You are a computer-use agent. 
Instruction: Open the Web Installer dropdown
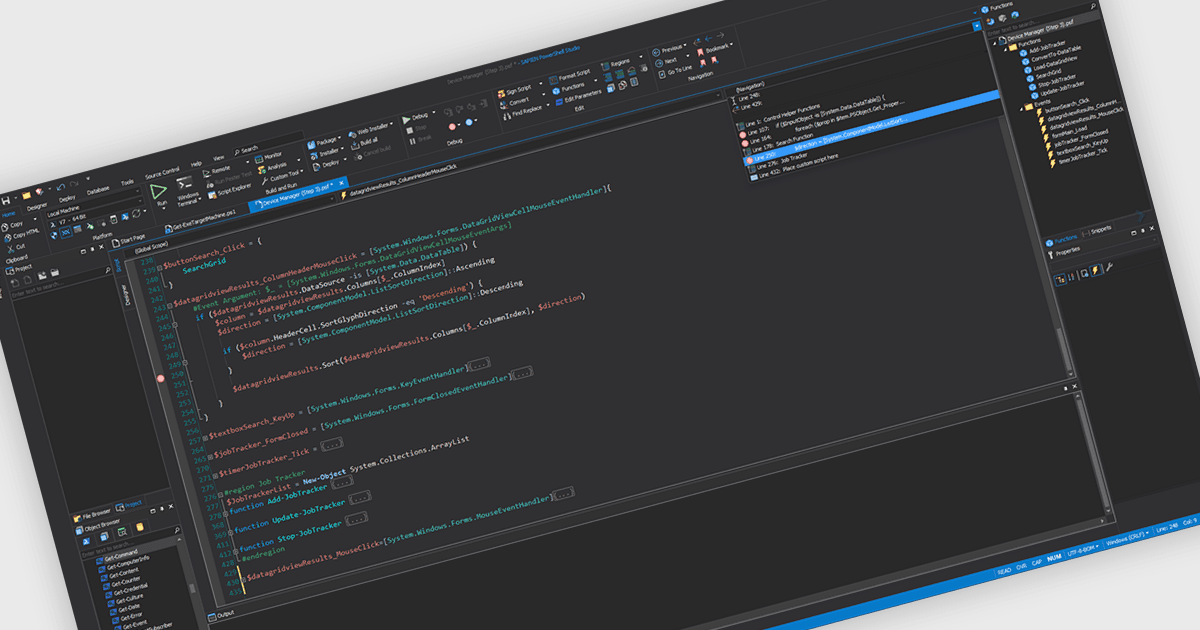370,131
